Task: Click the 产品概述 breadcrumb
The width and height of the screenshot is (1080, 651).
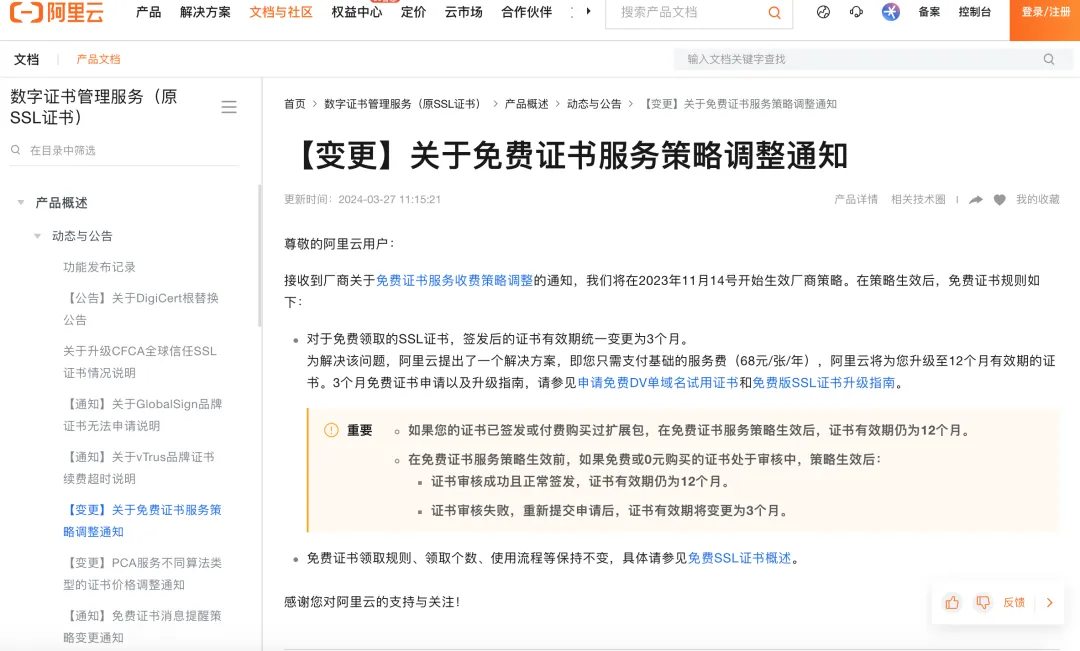Action: (x=526, y=104)
